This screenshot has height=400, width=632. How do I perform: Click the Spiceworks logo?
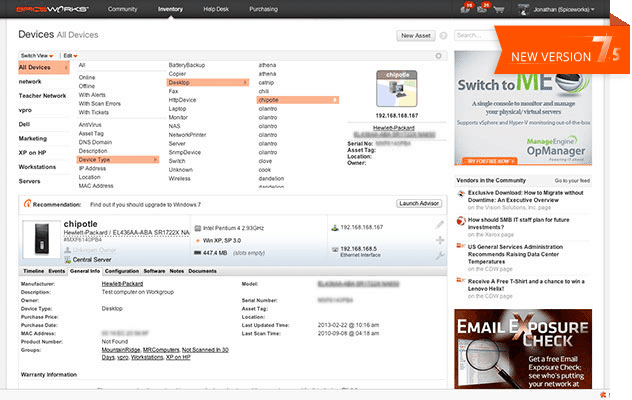click(52, 9)
